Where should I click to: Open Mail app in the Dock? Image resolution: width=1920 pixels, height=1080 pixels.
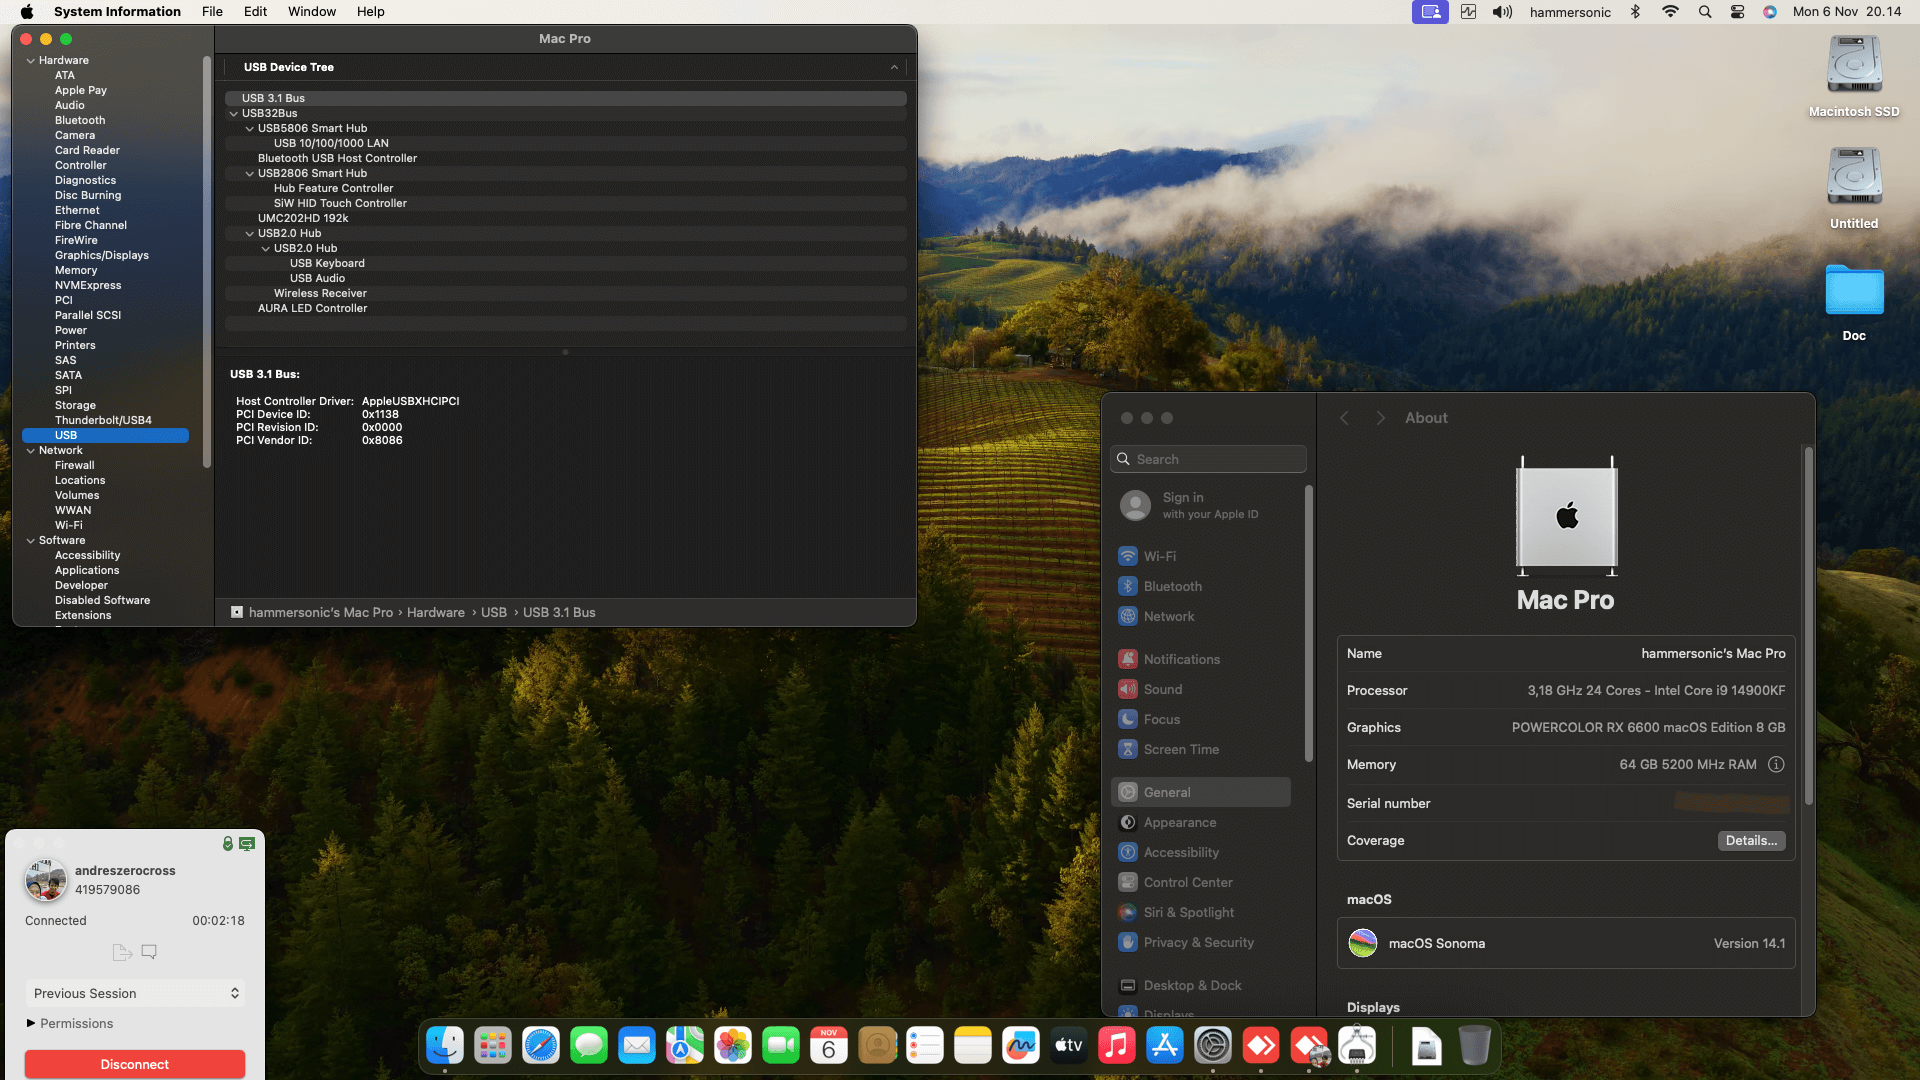point(637,1046)
